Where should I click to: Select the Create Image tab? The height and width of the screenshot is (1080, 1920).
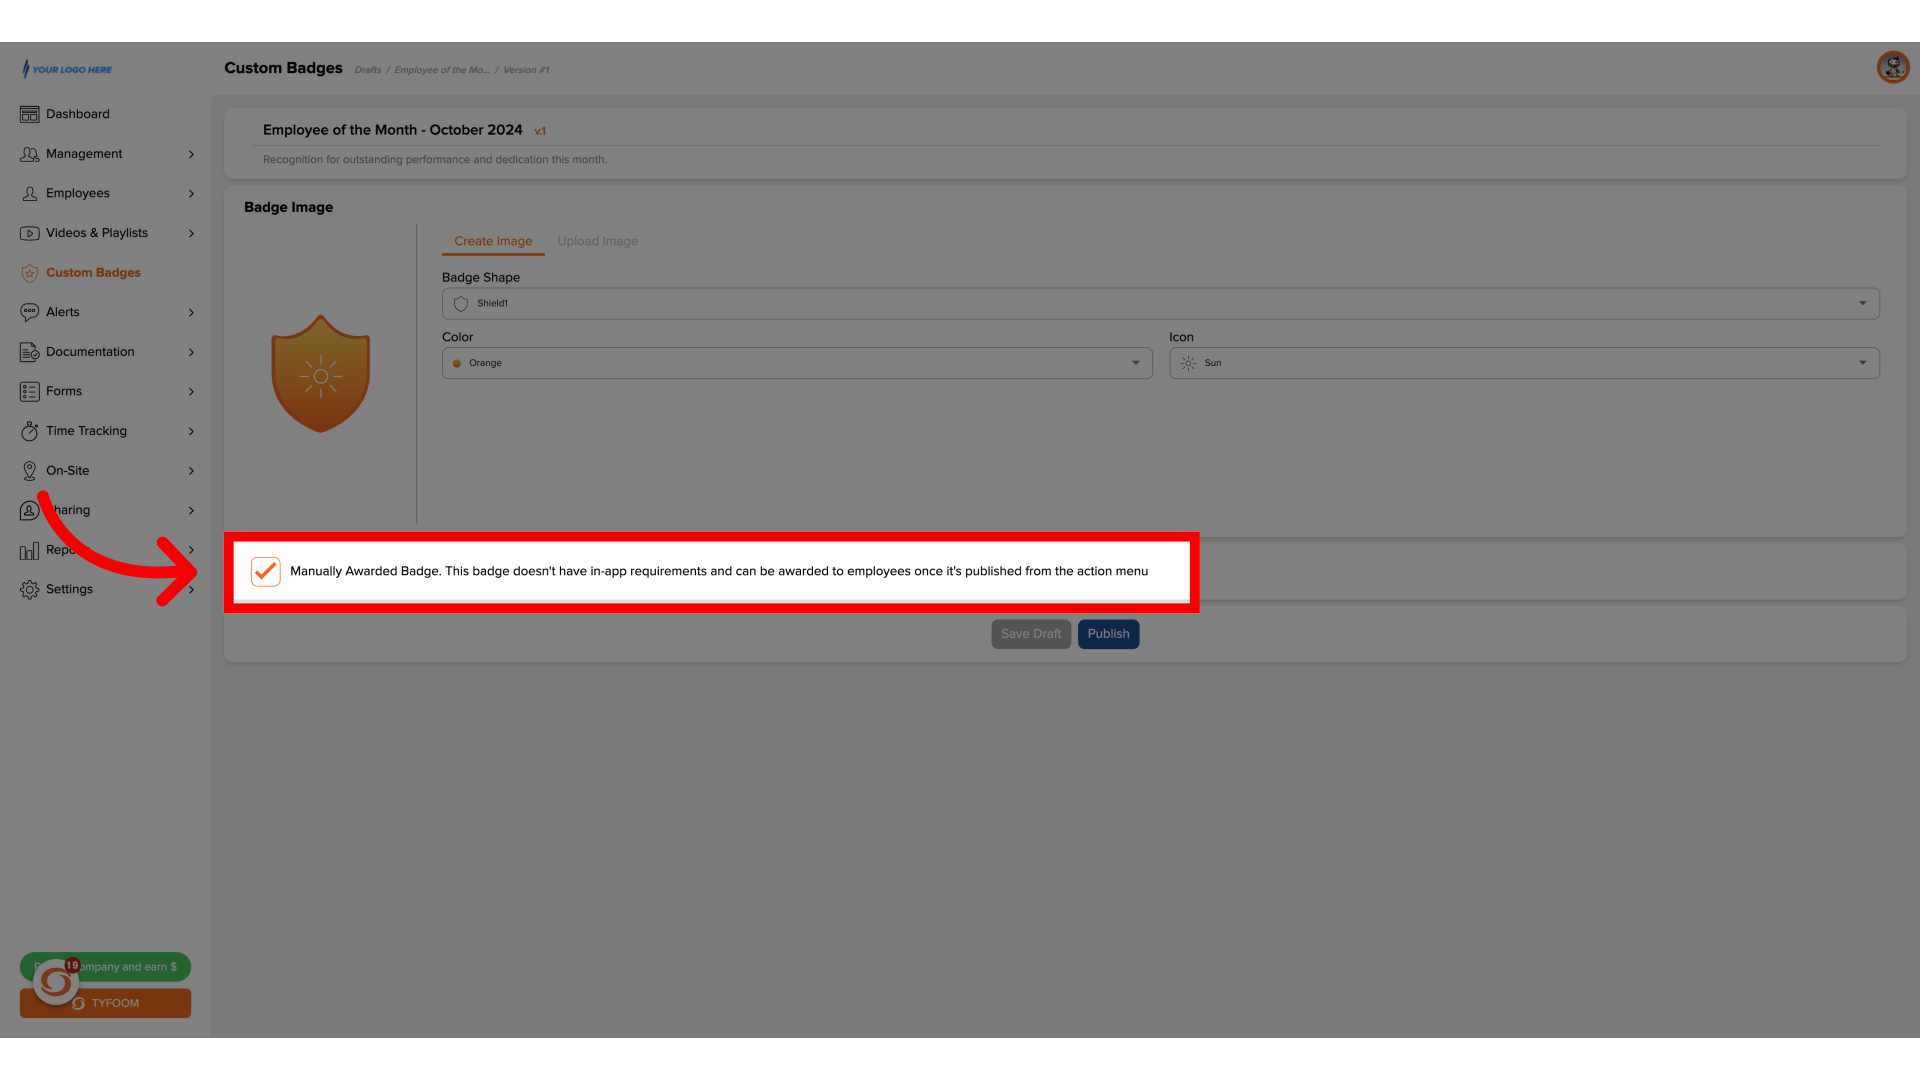point(492,241)
